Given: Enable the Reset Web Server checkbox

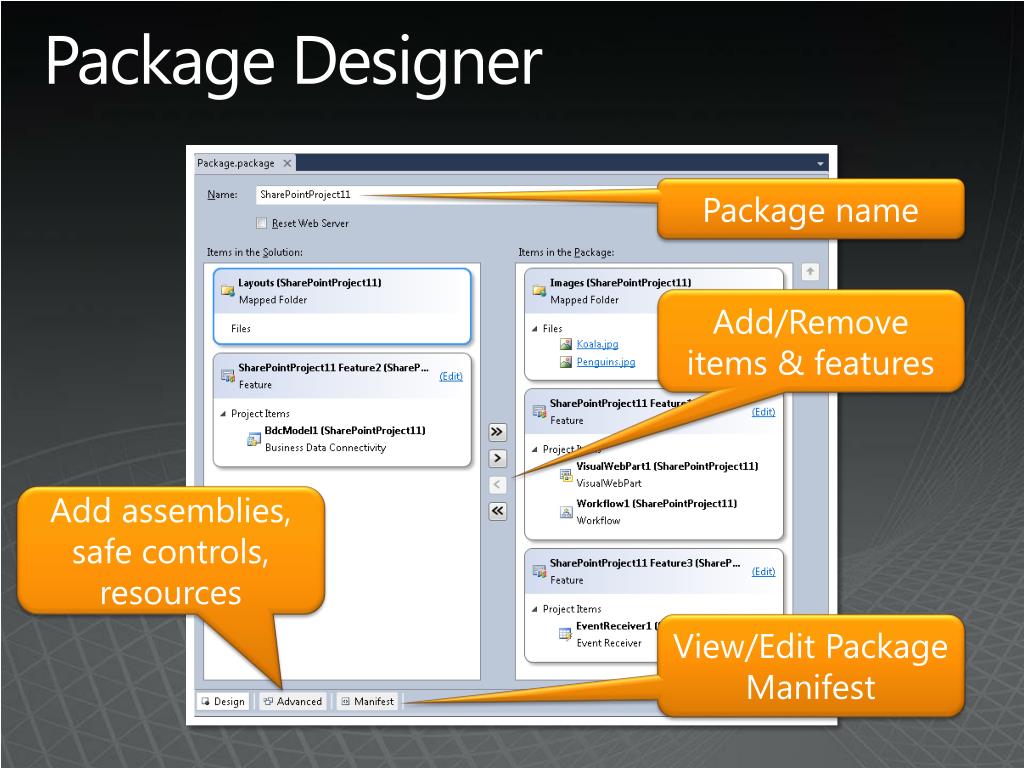Looking at the screenshot, I should 261,223.
